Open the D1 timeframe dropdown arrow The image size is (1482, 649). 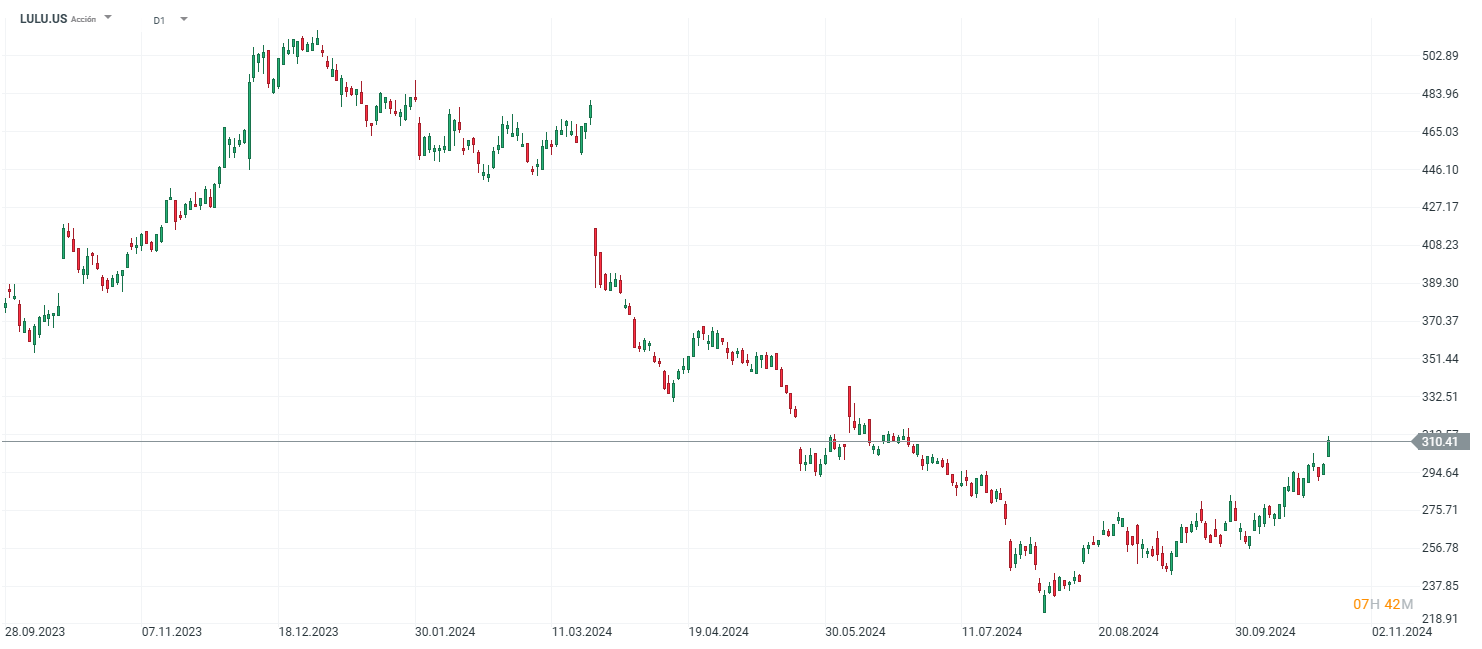coord(184,19)
